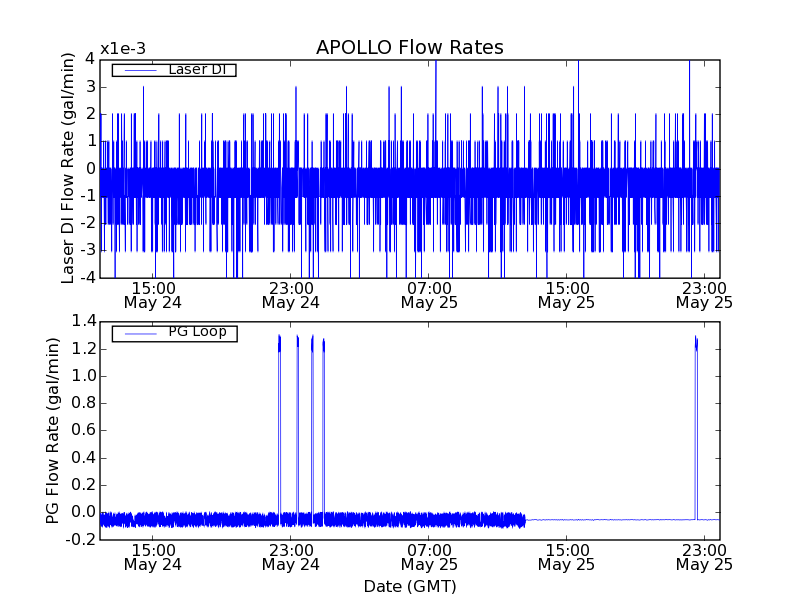Viewport: 800px width, 600px height.
Task: Click the x1e-3 axis multiplier label
Action: tap(122, 49)
